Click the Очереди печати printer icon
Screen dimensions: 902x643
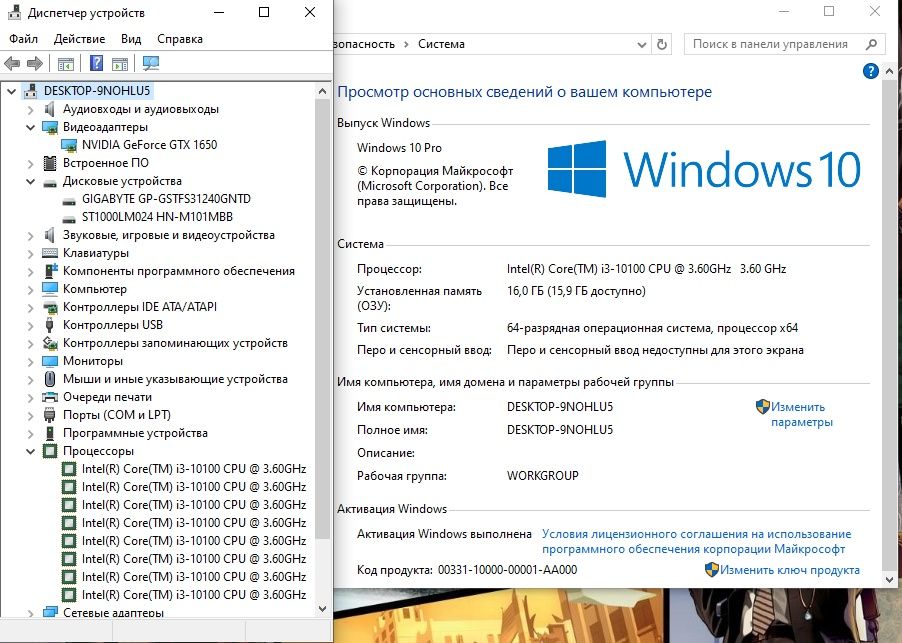[x=50, y=397]
